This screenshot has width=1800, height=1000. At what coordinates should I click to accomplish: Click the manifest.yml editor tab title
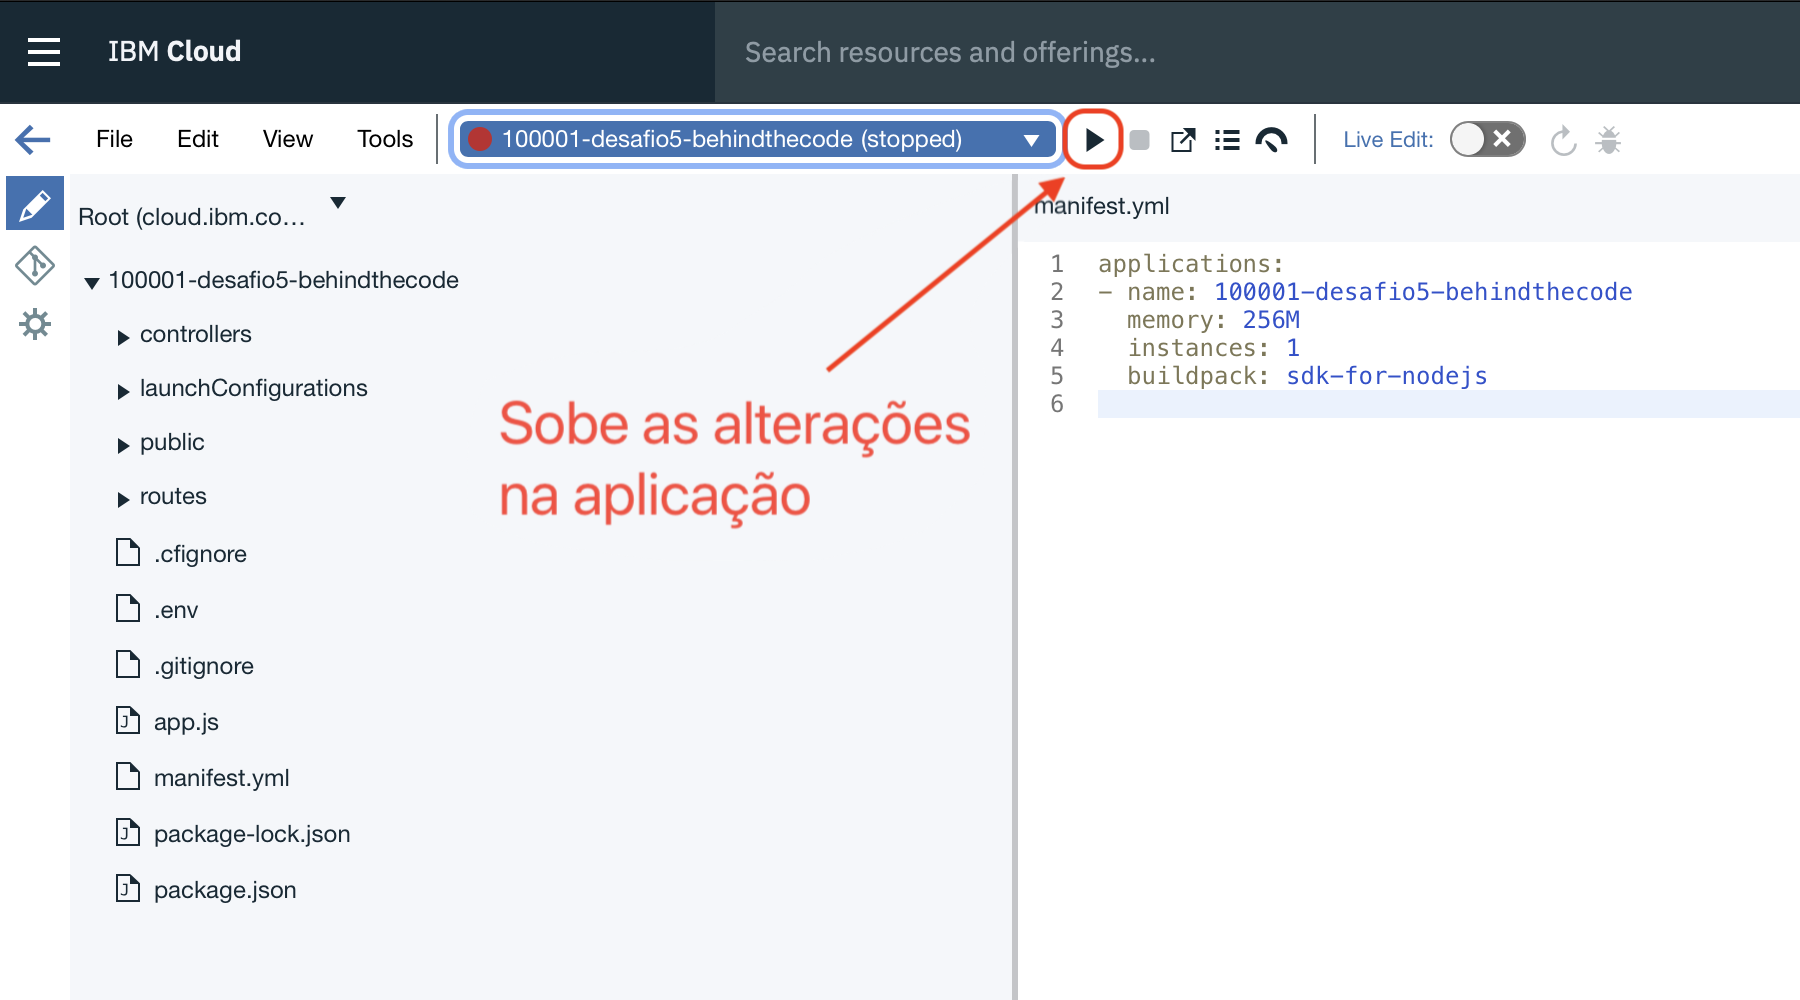click(x=1101, y=206)
